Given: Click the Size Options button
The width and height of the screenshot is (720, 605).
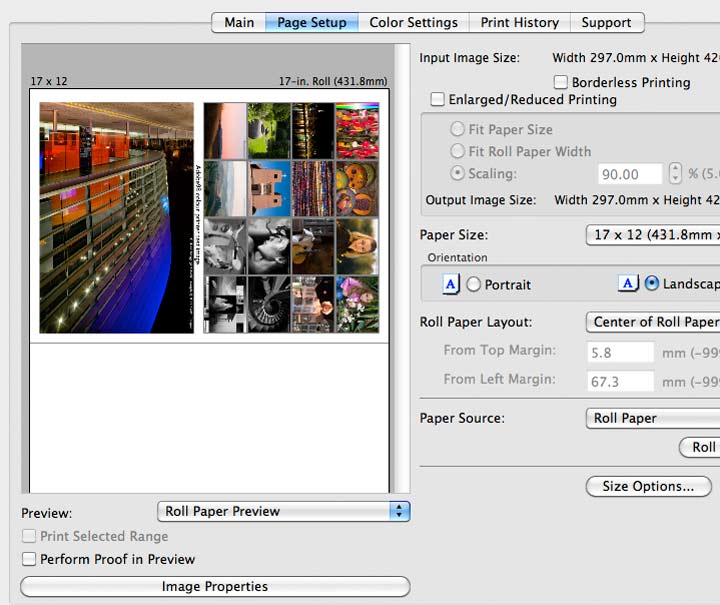Looking at the screenshot, I should click(x=648, y=486).
